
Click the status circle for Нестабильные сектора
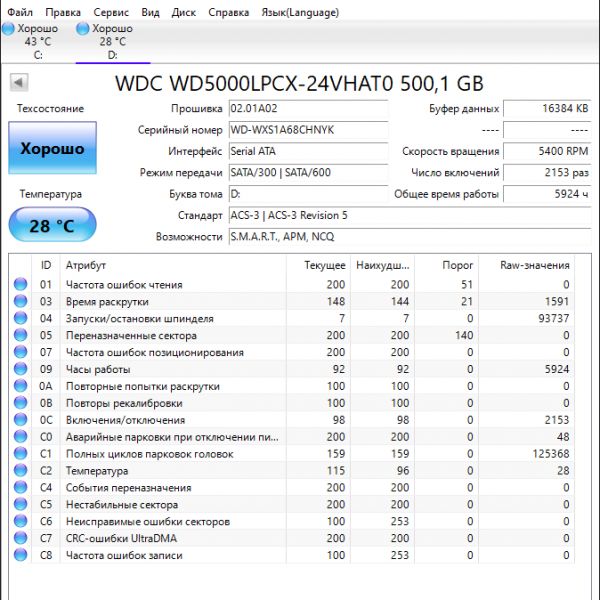click(20, 505)
